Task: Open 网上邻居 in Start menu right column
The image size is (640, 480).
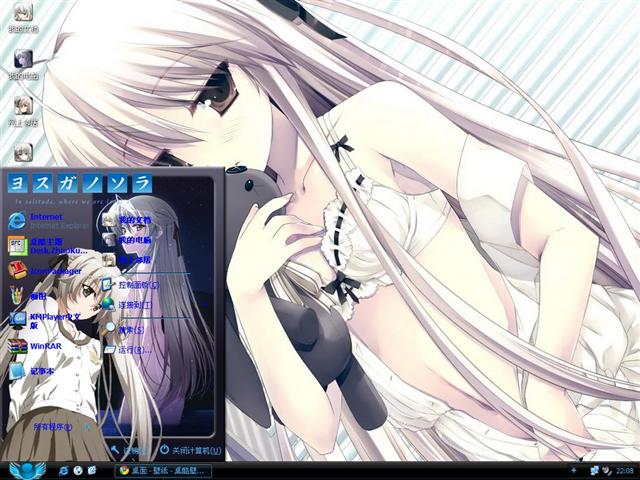Action: click(x=127, y=259)
